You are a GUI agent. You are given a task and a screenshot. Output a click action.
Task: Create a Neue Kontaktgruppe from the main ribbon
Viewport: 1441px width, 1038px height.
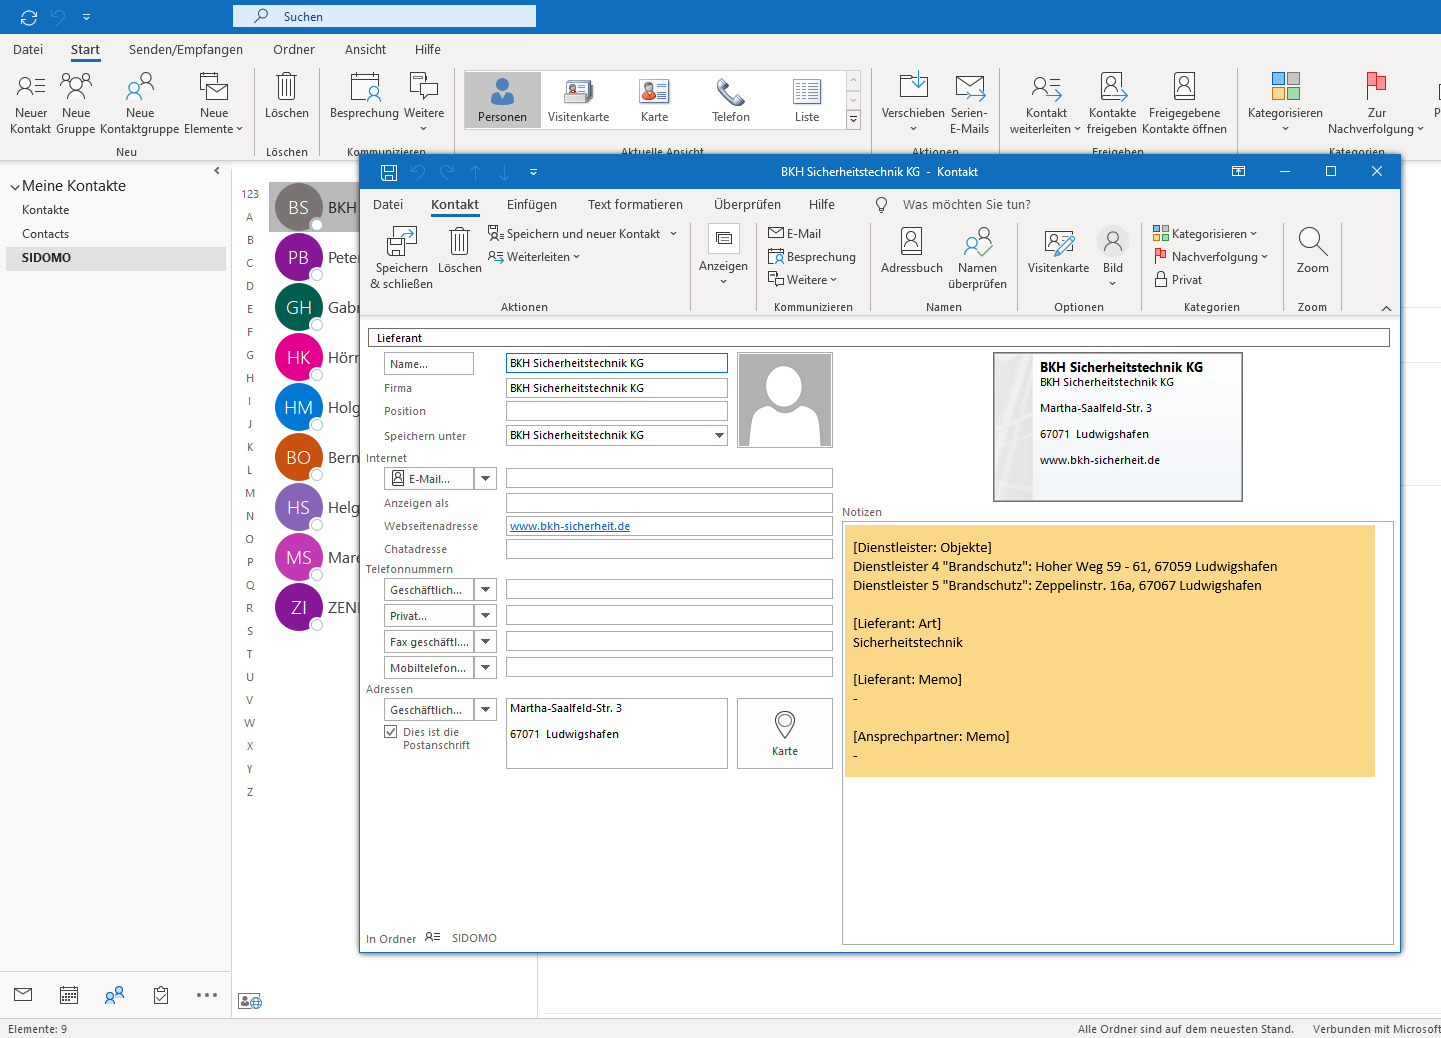click(140, 103)
